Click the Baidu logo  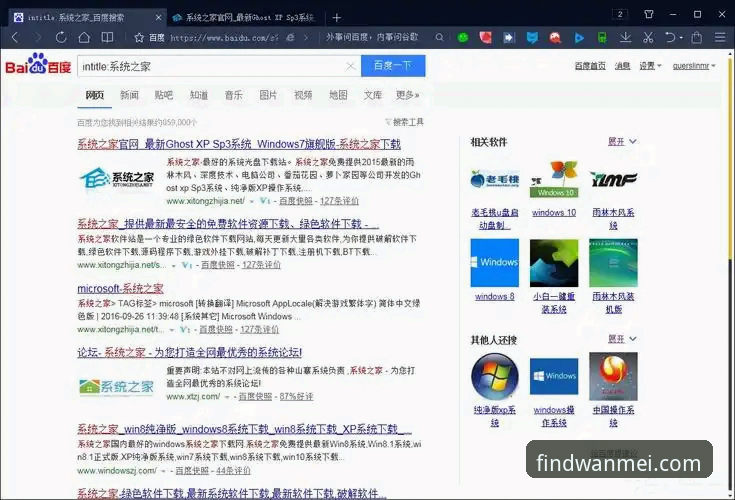(x=38, y=64)
